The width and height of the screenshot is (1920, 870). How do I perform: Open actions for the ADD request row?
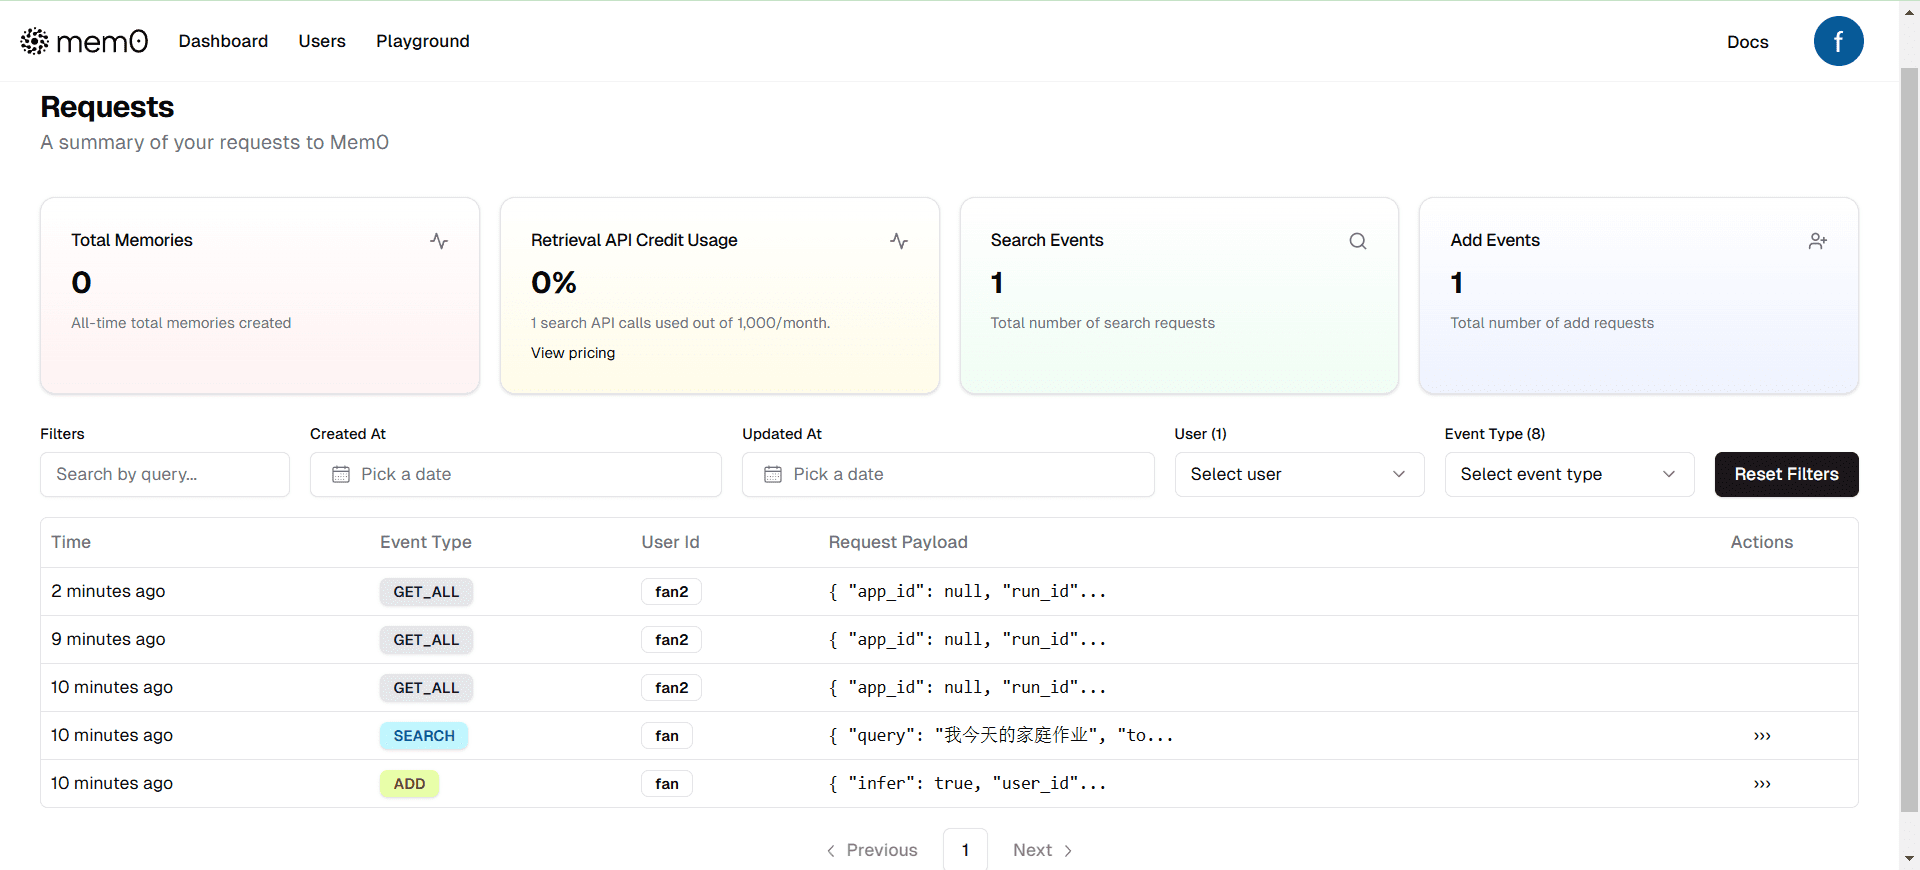pyautogui.click(x=1762, y=784)
